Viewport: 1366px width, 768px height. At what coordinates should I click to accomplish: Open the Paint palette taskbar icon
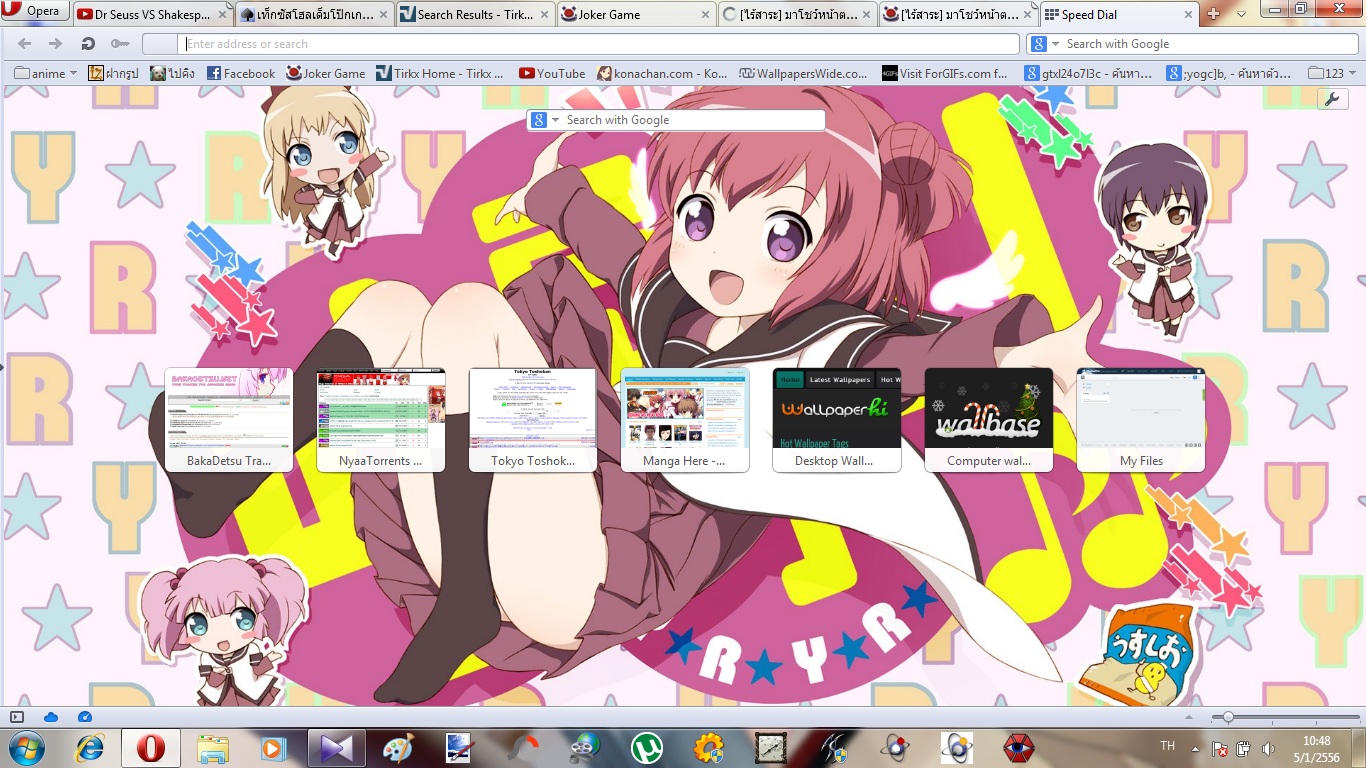coord(397,747)
